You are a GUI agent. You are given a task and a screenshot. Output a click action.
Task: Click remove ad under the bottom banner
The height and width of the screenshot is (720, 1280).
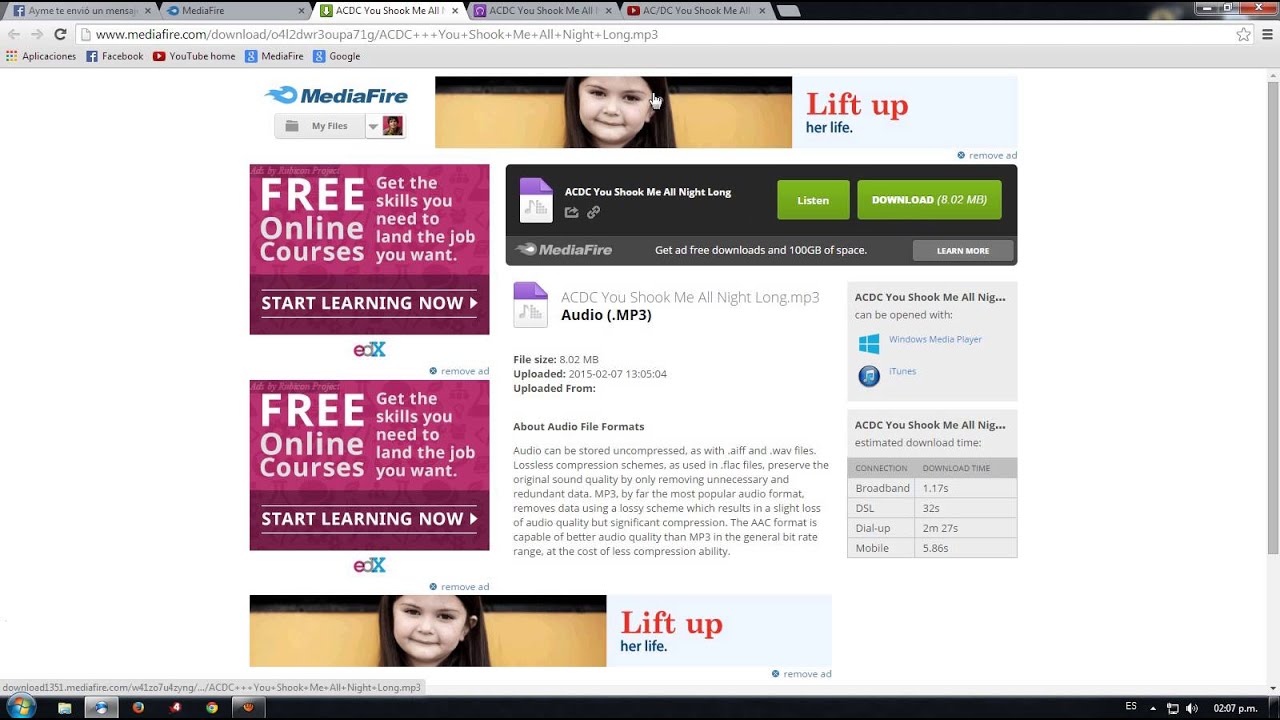coord(802,674)
